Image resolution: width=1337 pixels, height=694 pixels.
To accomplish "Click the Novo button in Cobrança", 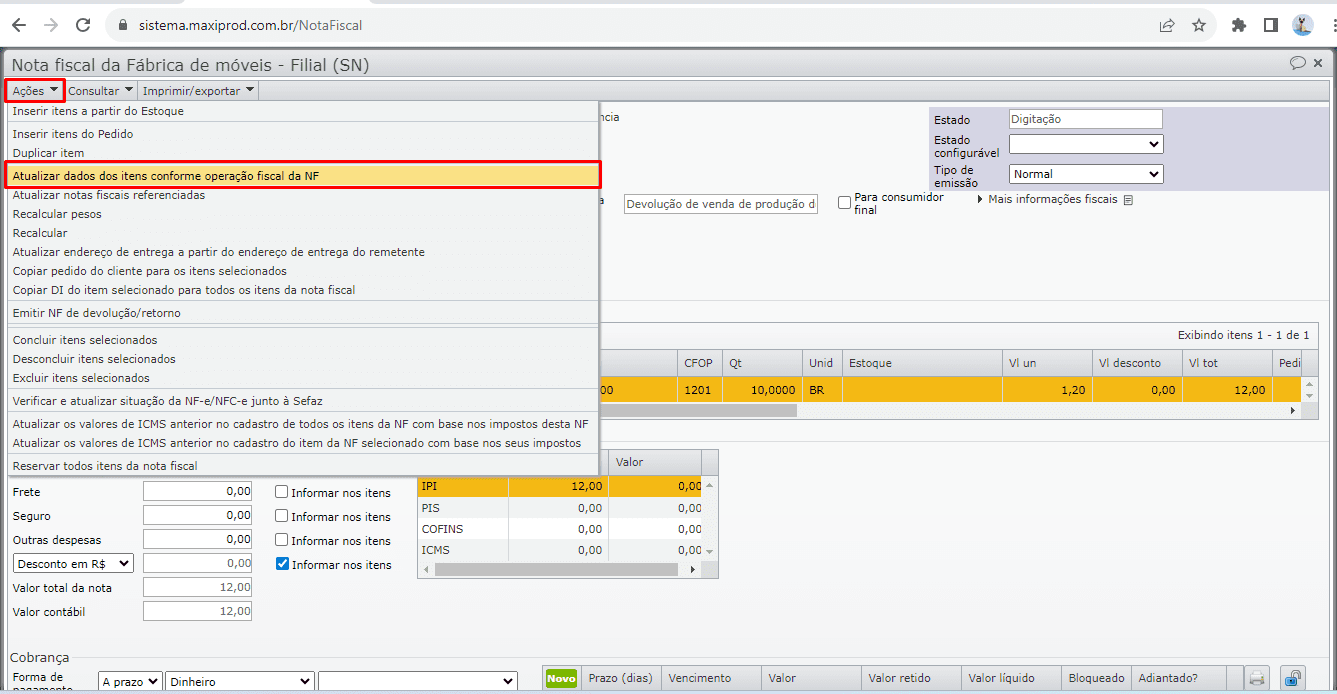I will [x=562, y=678].
